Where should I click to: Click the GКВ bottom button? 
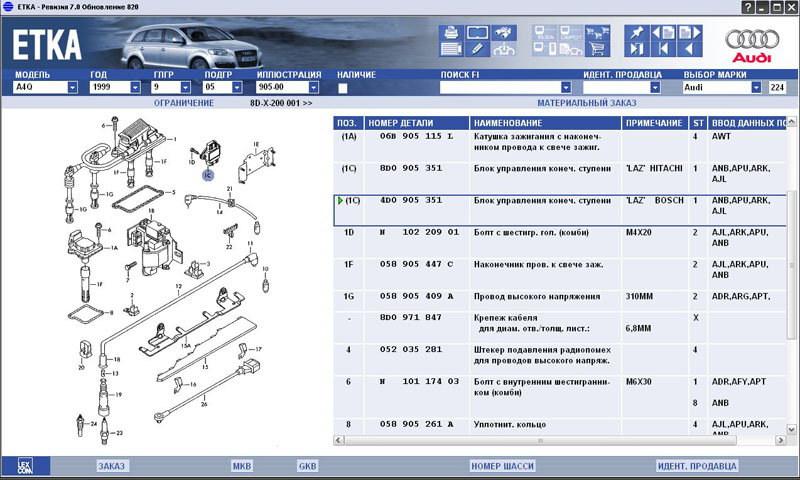click(x=307, y=466)
